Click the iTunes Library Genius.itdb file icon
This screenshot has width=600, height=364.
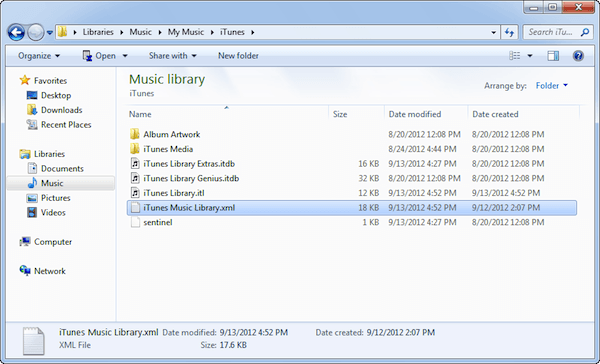pyautogui.click(x=135, y=178)
